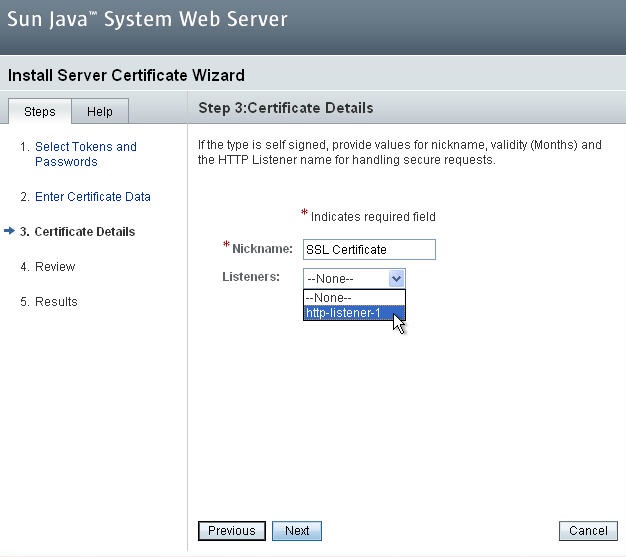This screenshot has height=557, width=626.
Task: Click the Next button
Action: pyautogui.click(x=297, y=531)
